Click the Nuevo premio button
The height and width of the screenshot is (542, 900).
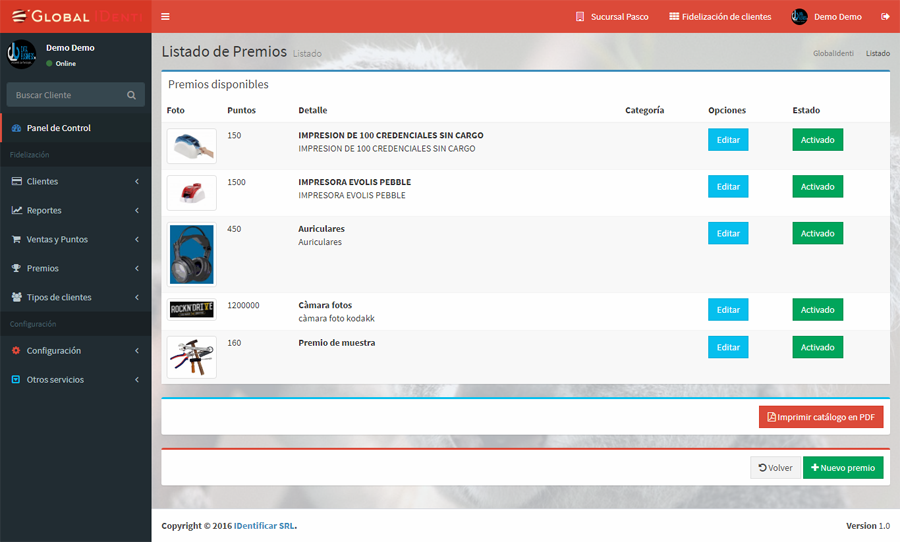842,467
